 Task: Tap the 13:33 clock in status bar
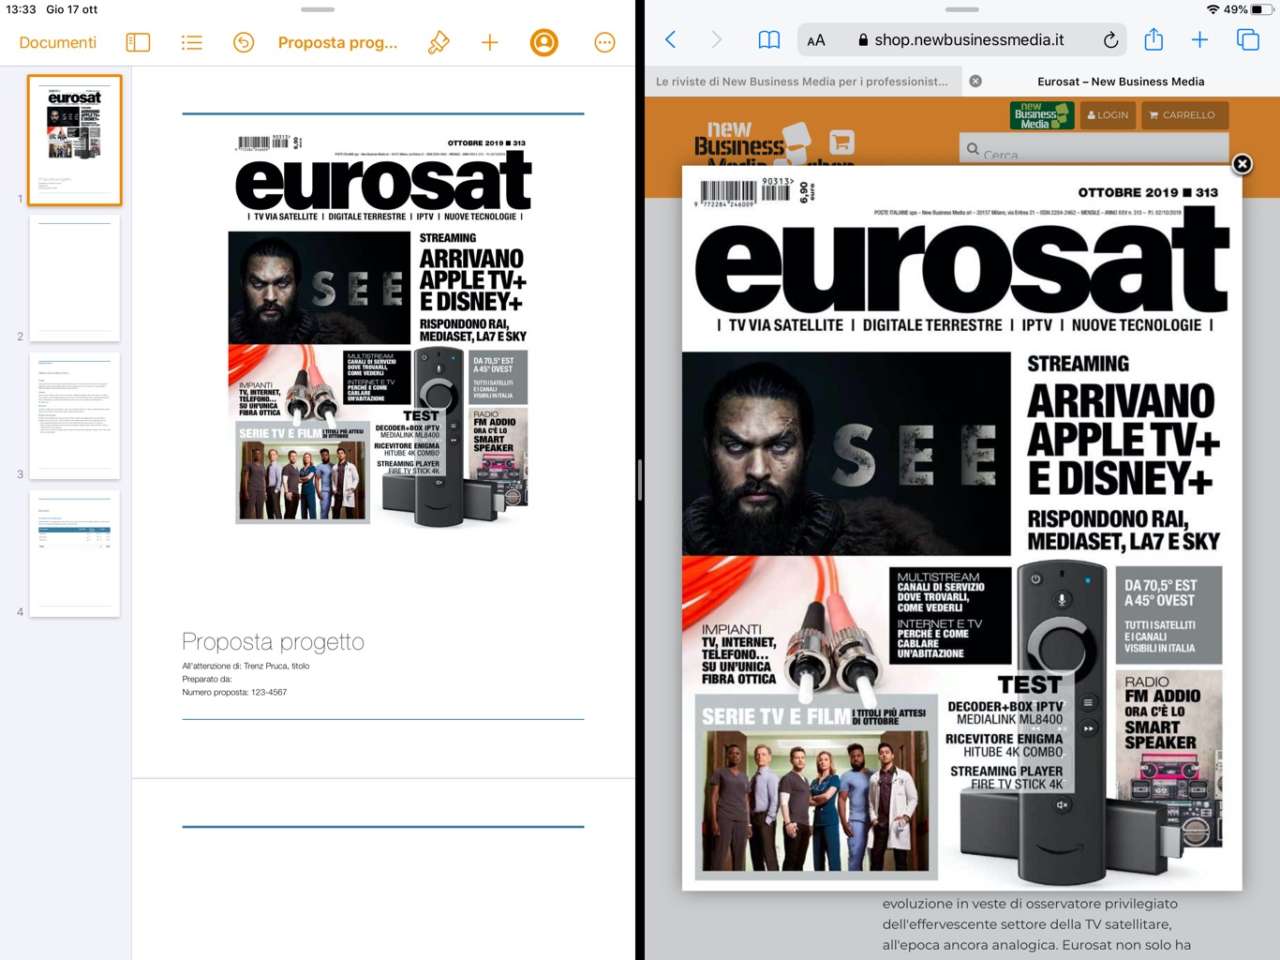click(21, 9)
